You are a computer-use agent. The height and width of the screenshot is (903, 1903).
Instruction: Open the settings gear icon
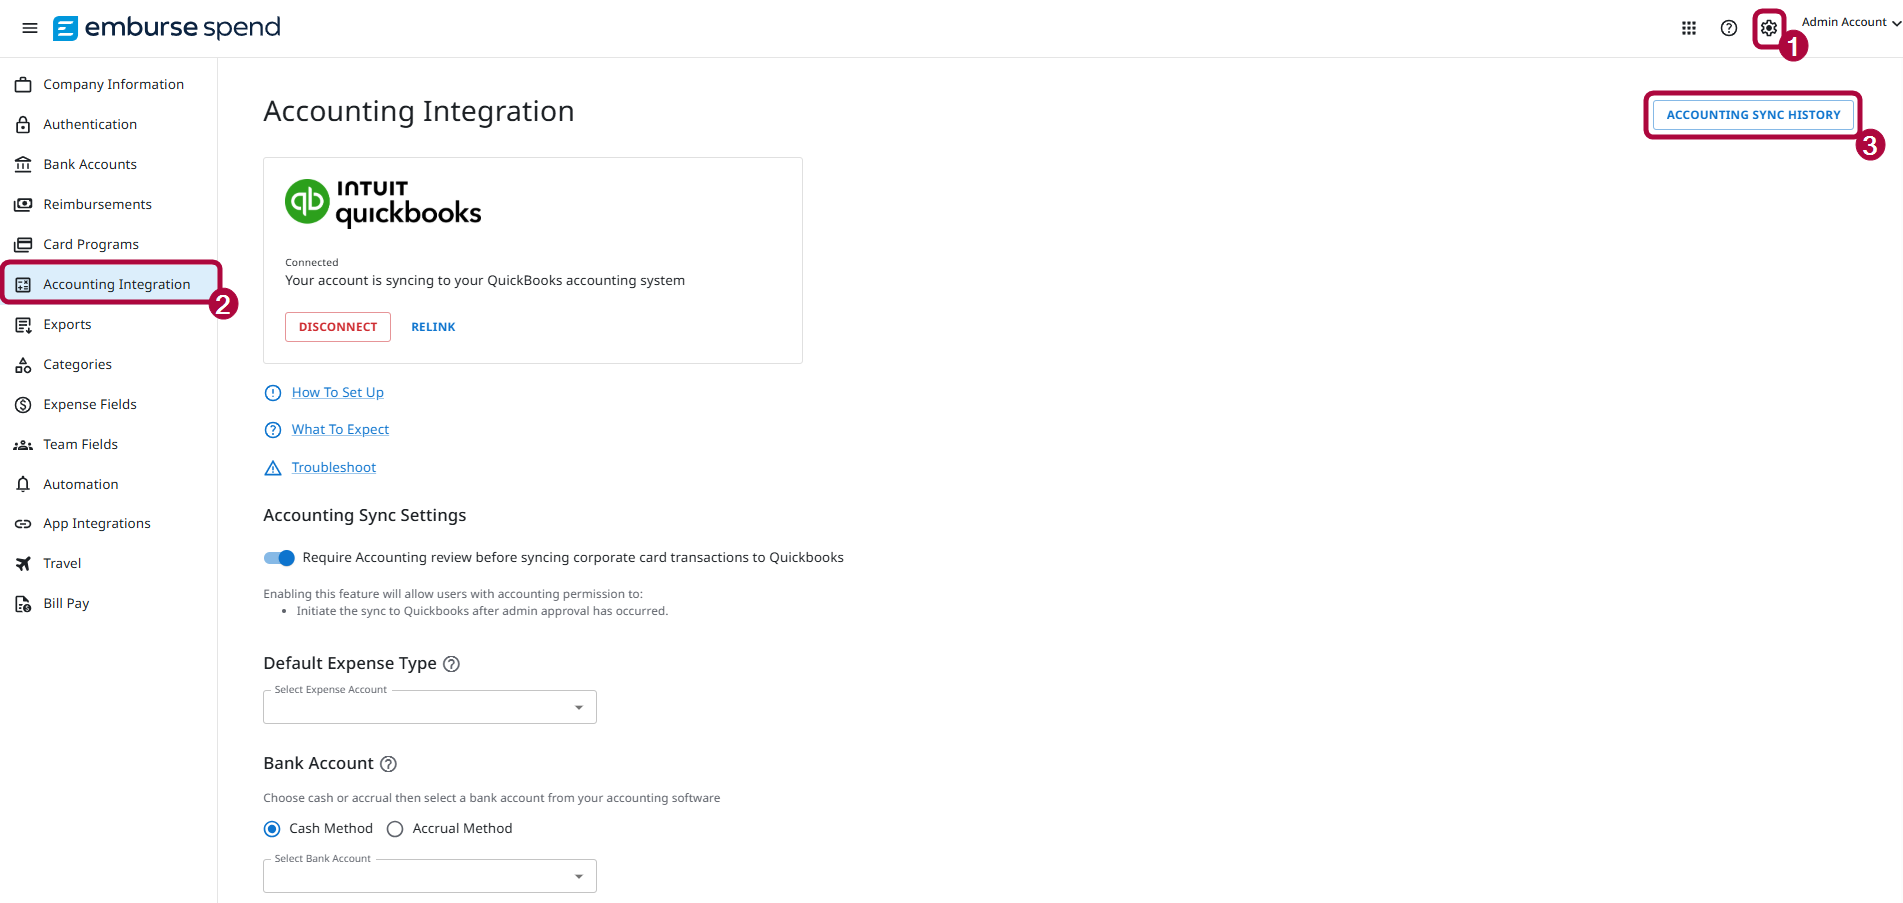point(1768,28)
